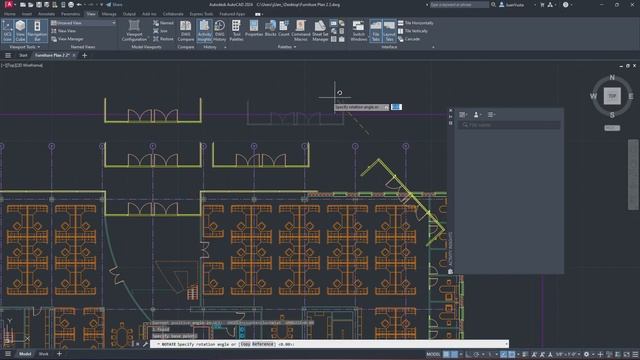Image resolution: width=640 pixels, height=360 pixels.
Task: Launch DWG Compare tool
Action: (x=186, y=31)
